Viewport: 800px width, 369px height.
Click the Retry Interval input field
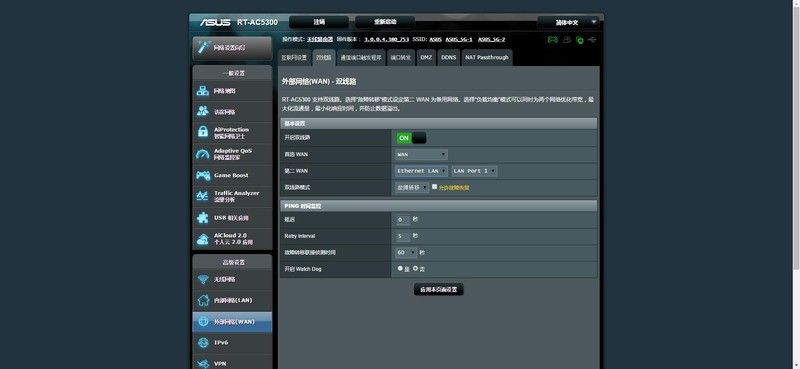[x=403, y=236]
